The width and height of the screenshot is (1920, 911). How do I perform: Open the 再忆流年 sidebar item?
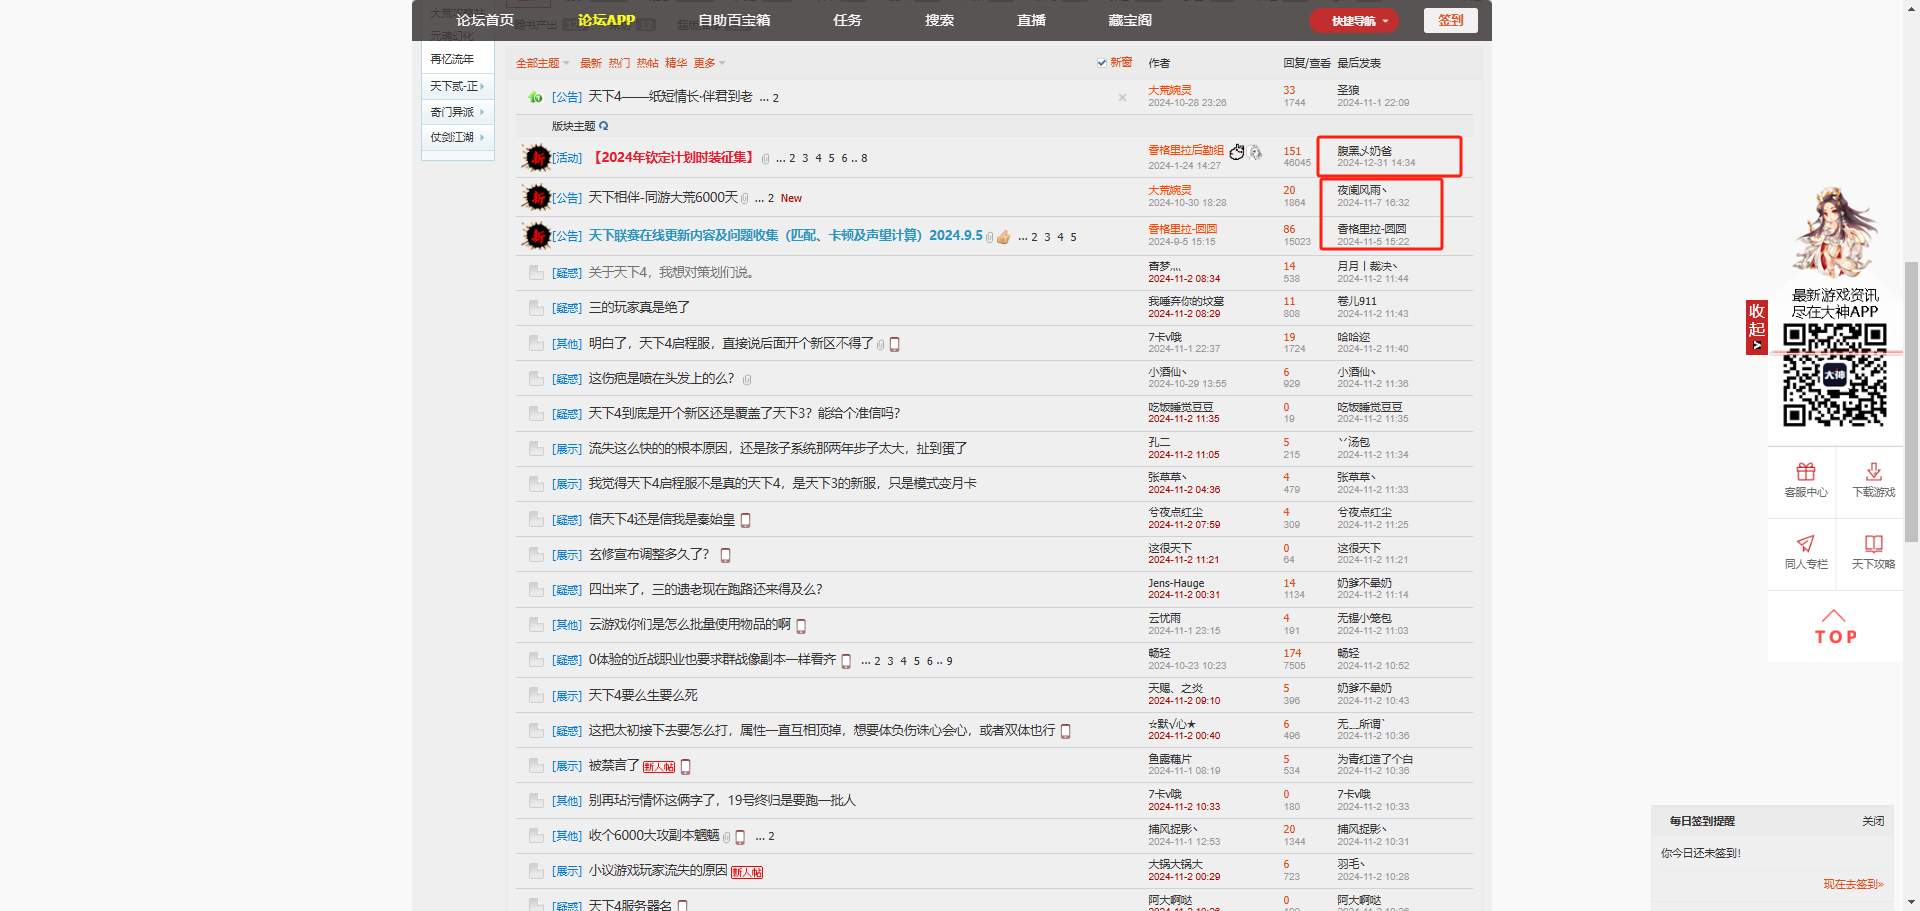click(452, 59)
